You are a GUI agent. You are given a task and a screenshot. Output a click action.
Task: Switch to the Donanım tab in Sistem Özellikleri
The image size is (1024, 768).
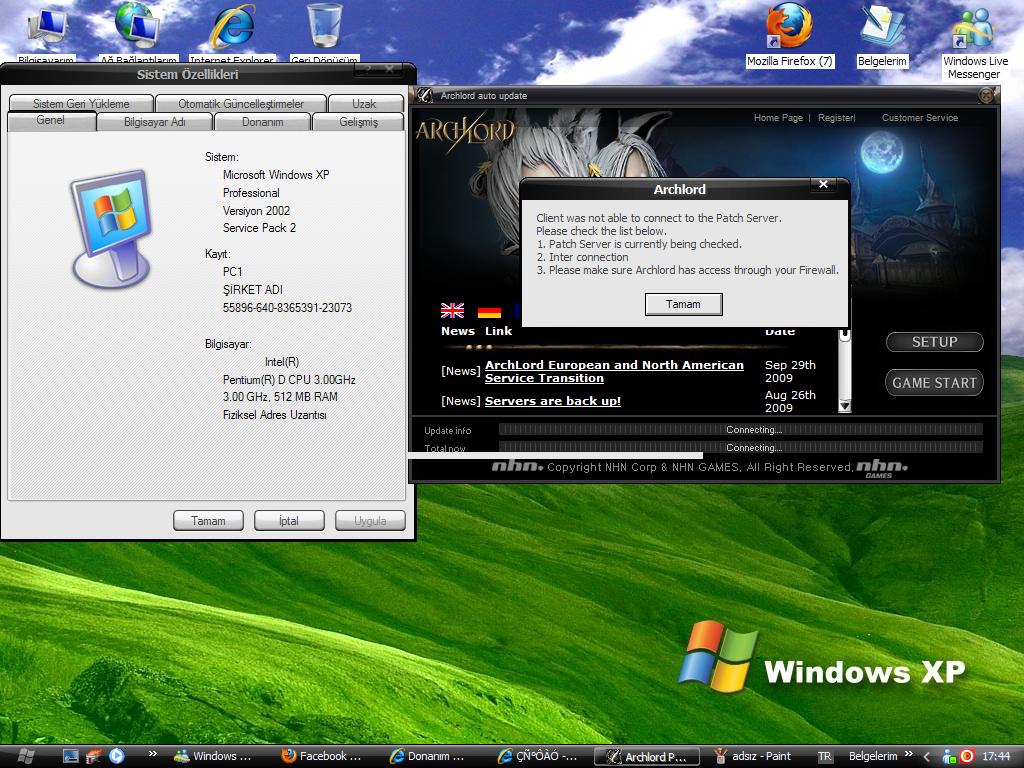tap(263, 122)
